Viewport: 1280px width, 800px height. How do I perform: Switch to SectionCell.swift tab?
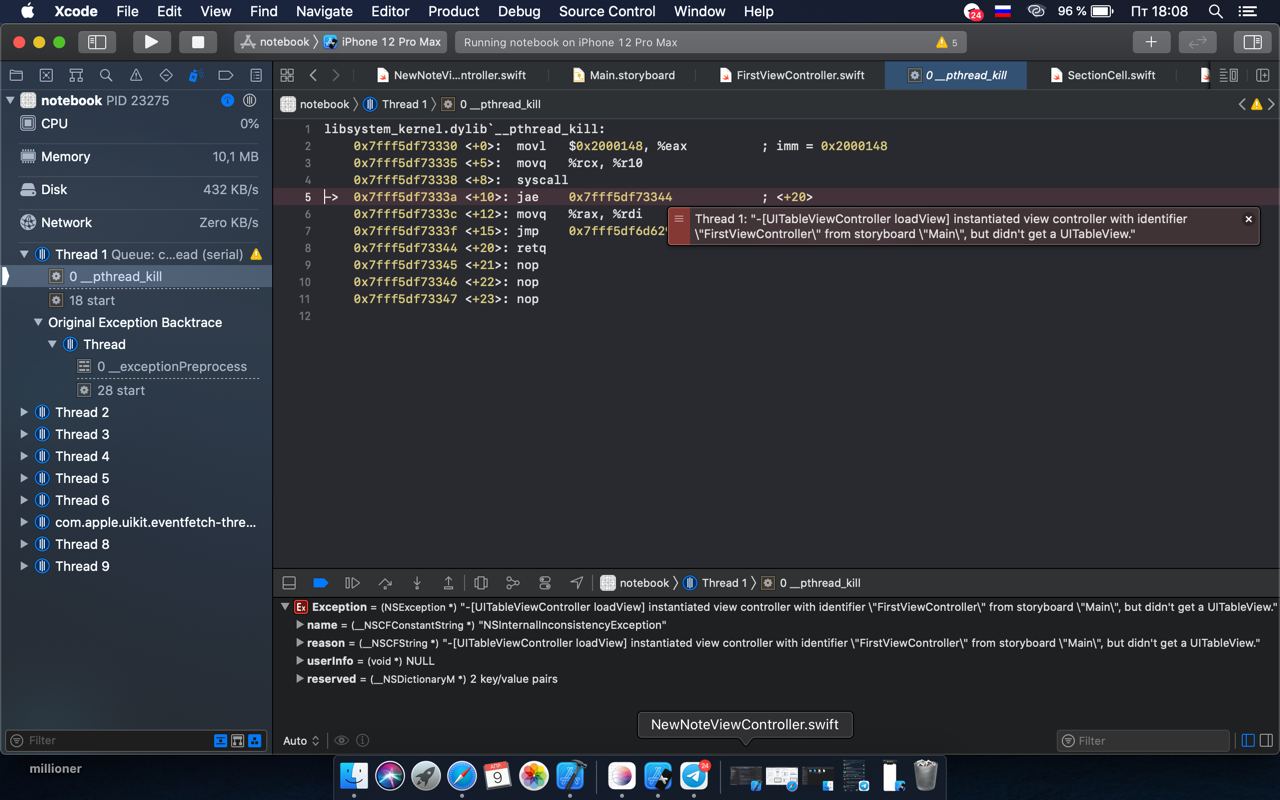click(1102, 75)
